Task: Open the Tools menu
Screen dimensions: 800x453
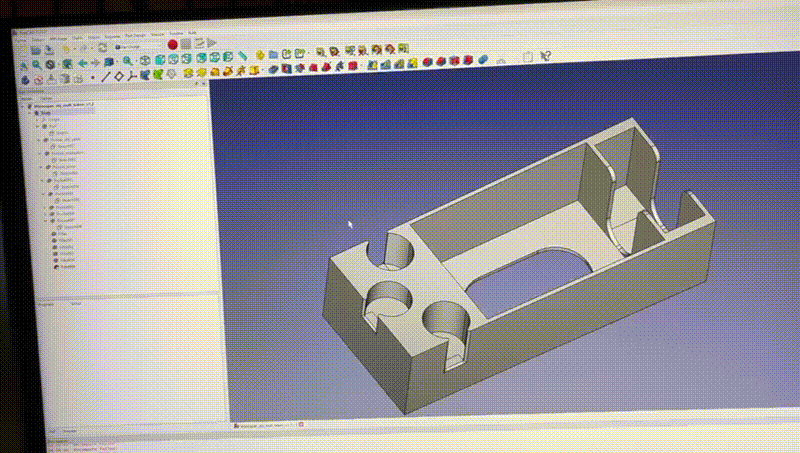Action: (x=78, y=37)
